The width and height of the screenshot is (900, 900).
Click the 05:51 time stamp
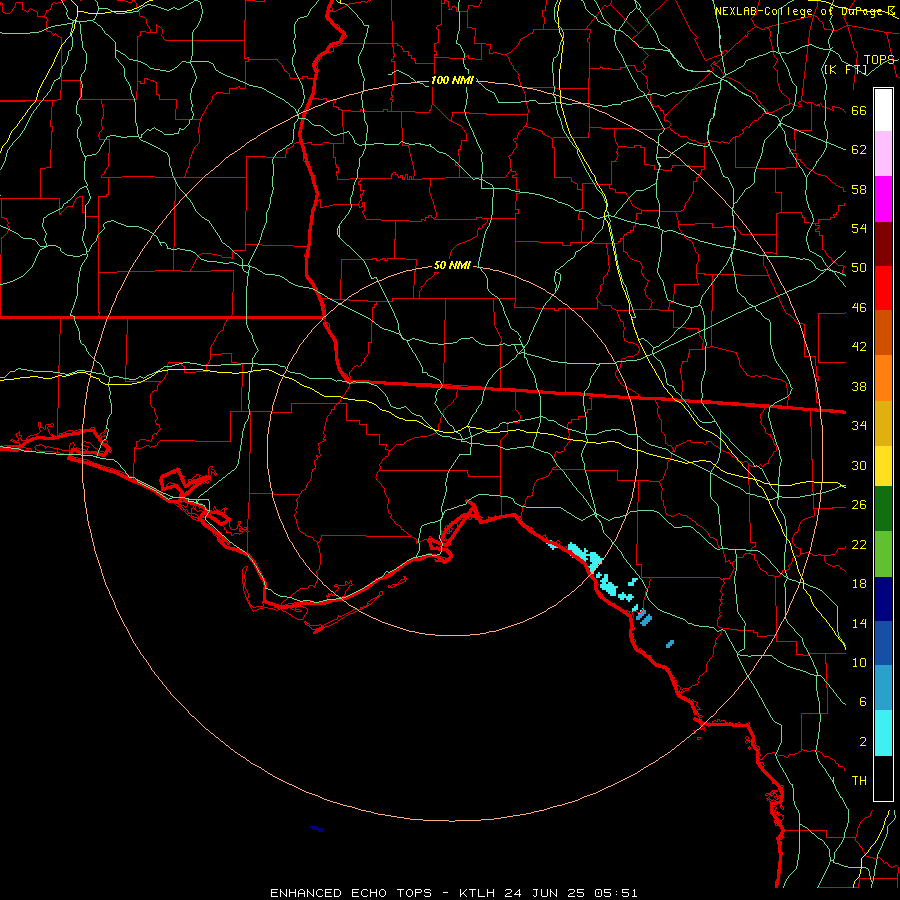[616, 893]
